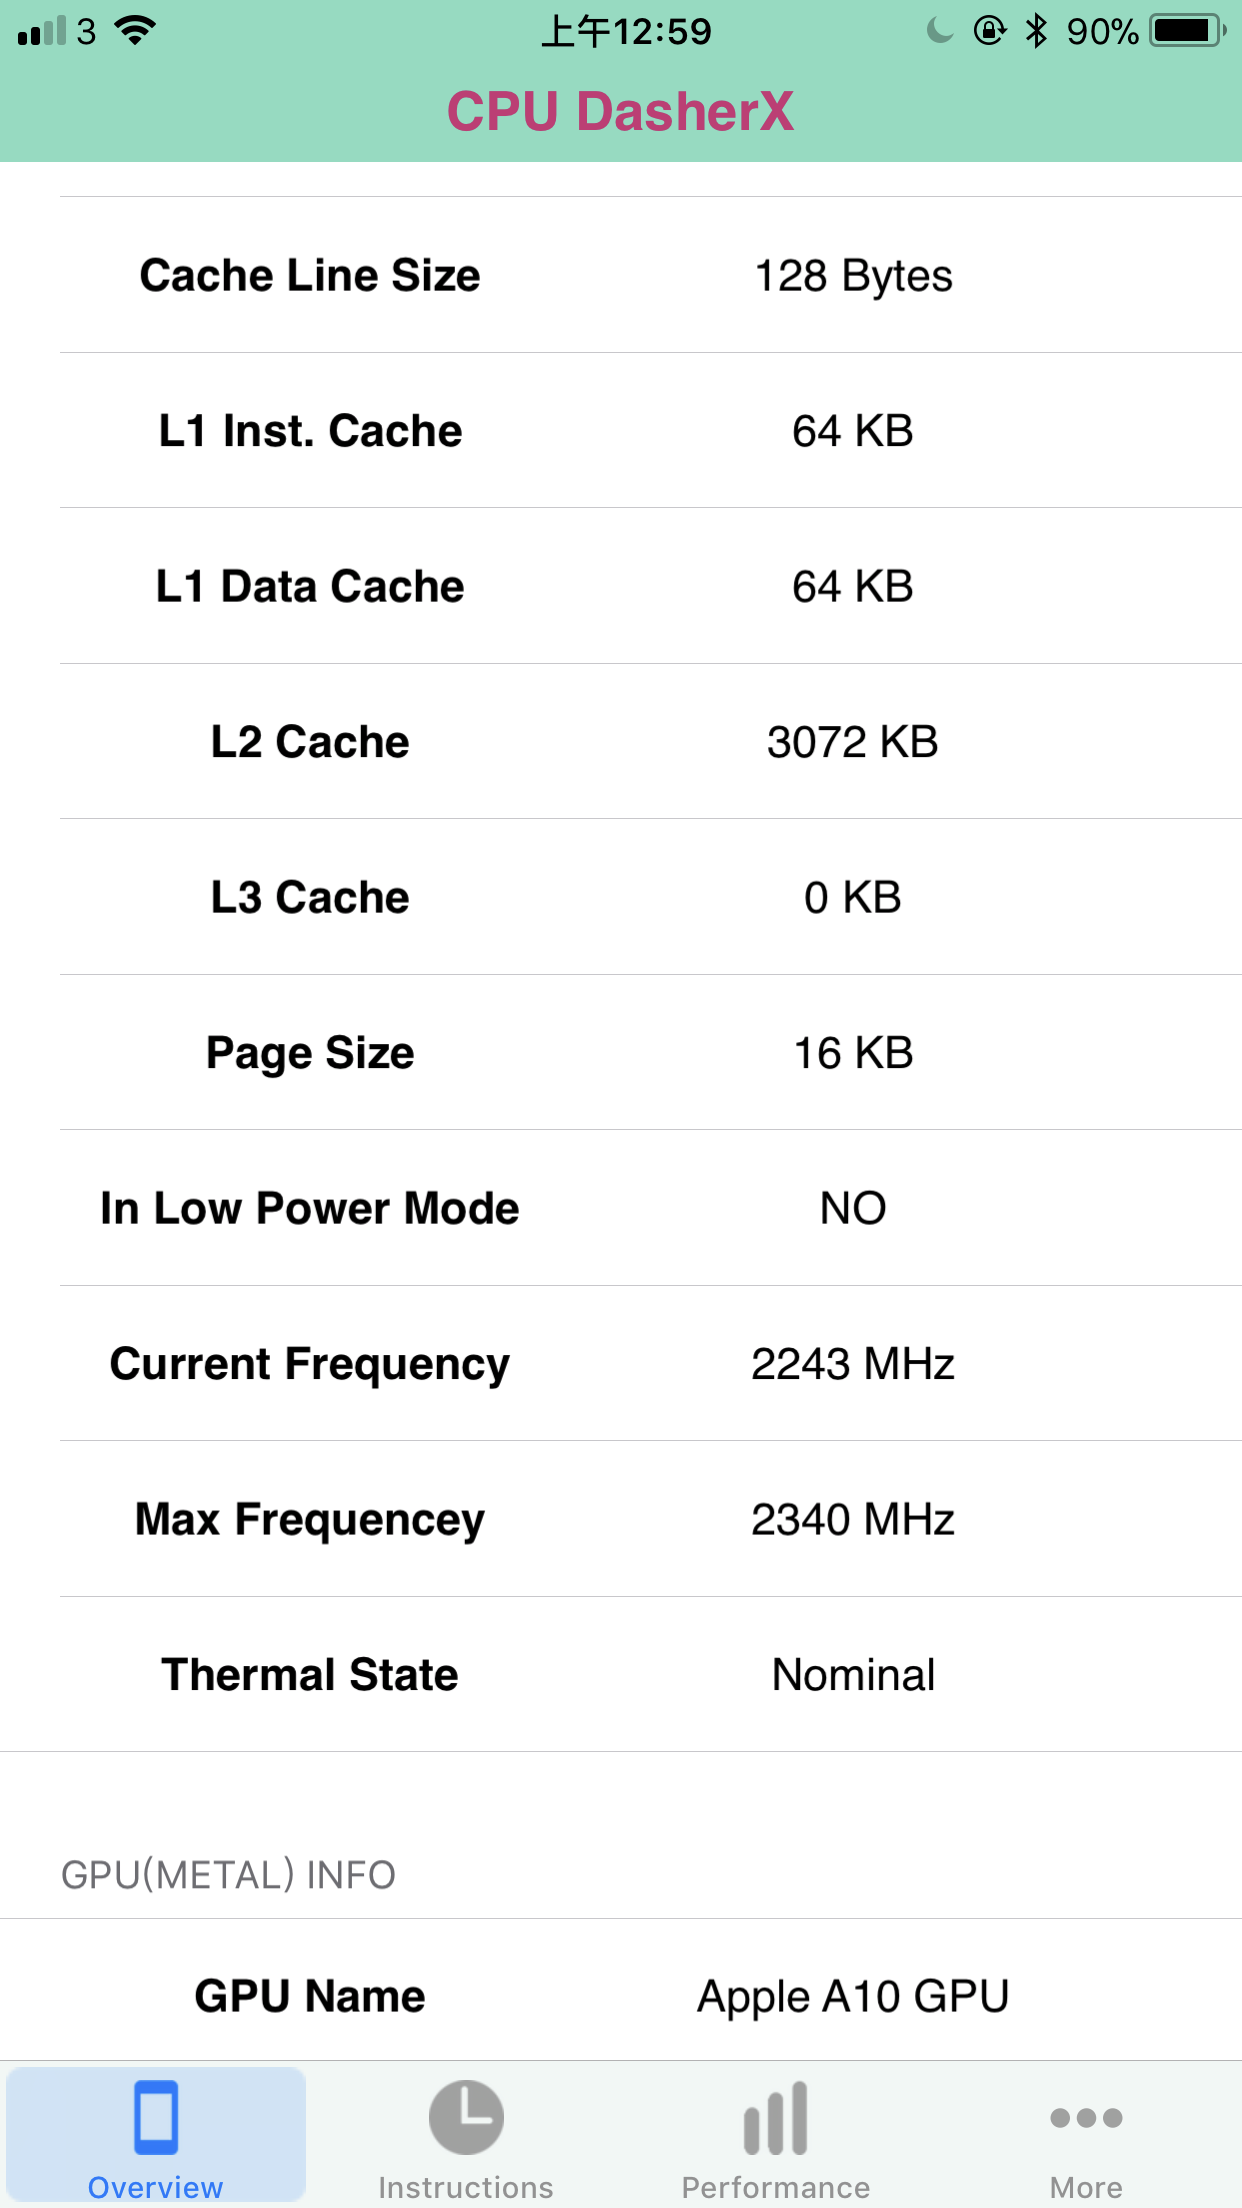Open the Overview tab phone icon

pyautogui.click(x=156, y=2117)
